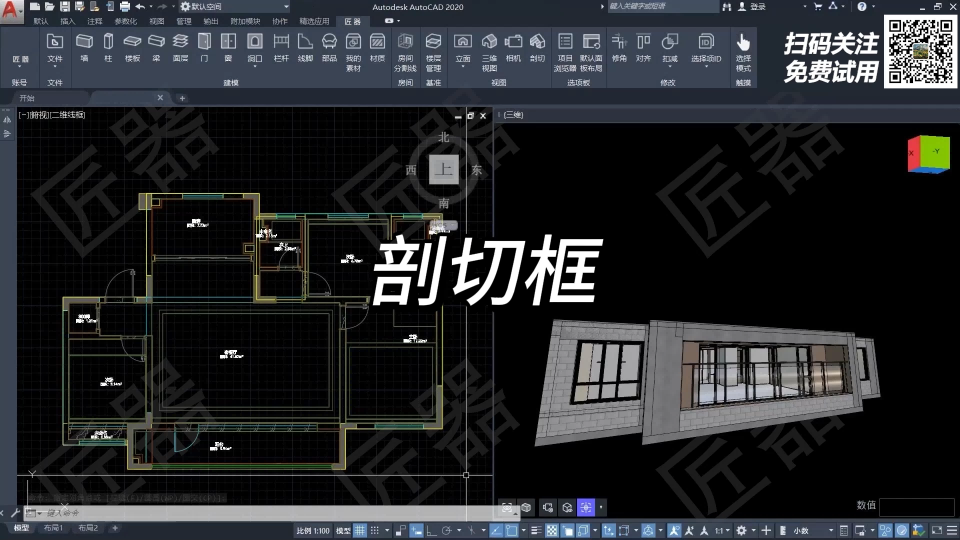This screenshot has height=540, width=960.
Task: Expand the 默认空间 workspace dropdown
Action: coord(287,7)
